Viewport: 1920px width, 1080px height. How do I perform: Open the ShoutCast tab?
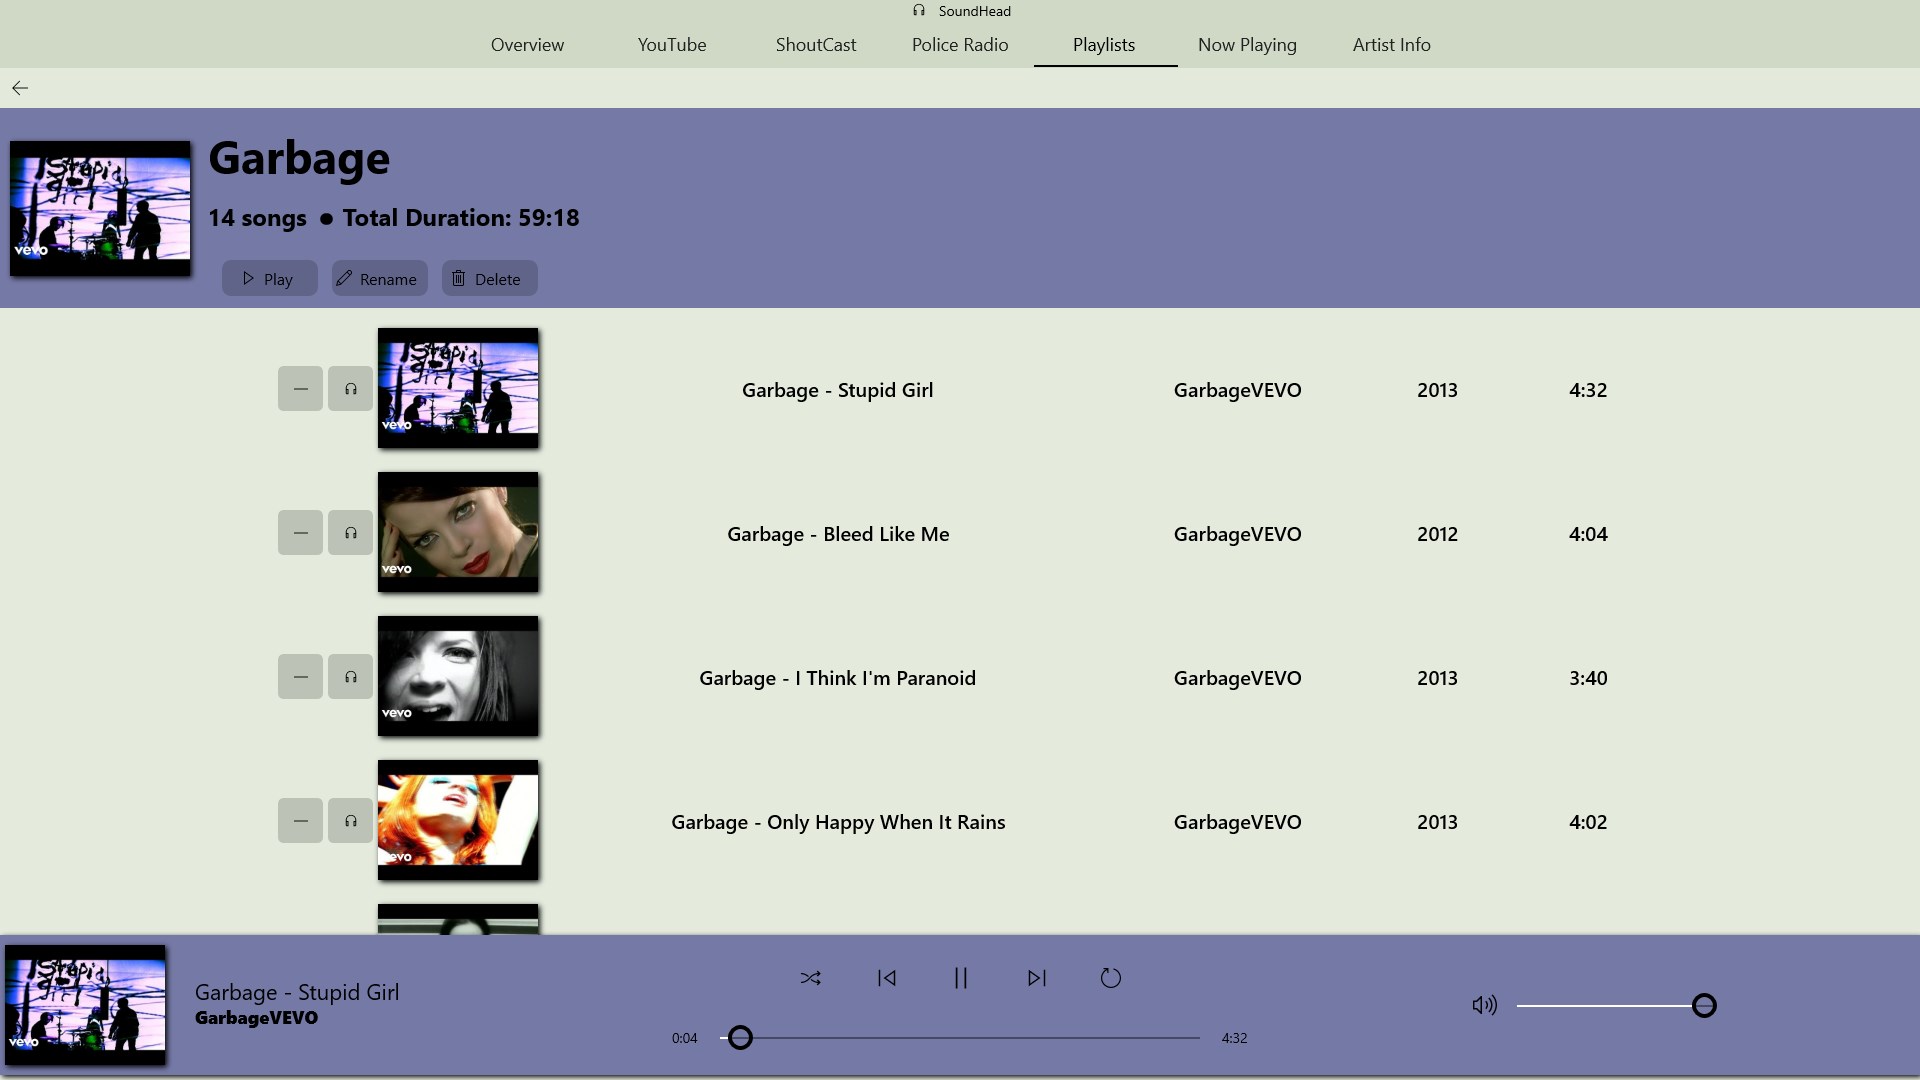tap(815, 45)
